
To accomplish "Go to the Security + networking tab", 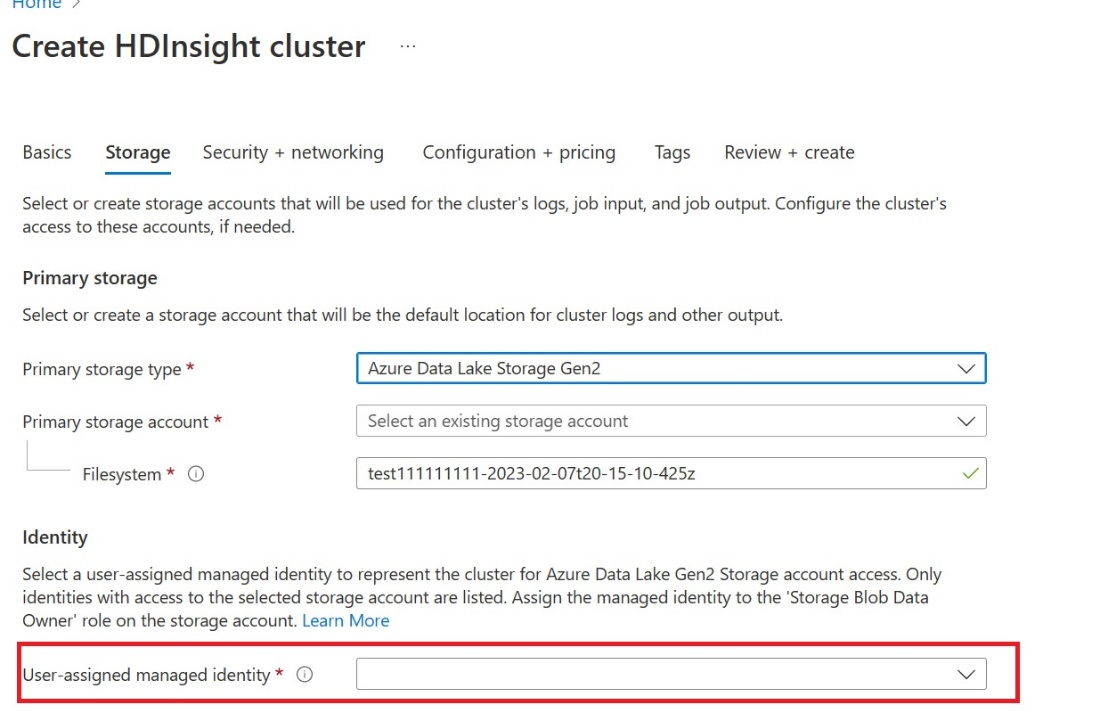I will point(293,152).
